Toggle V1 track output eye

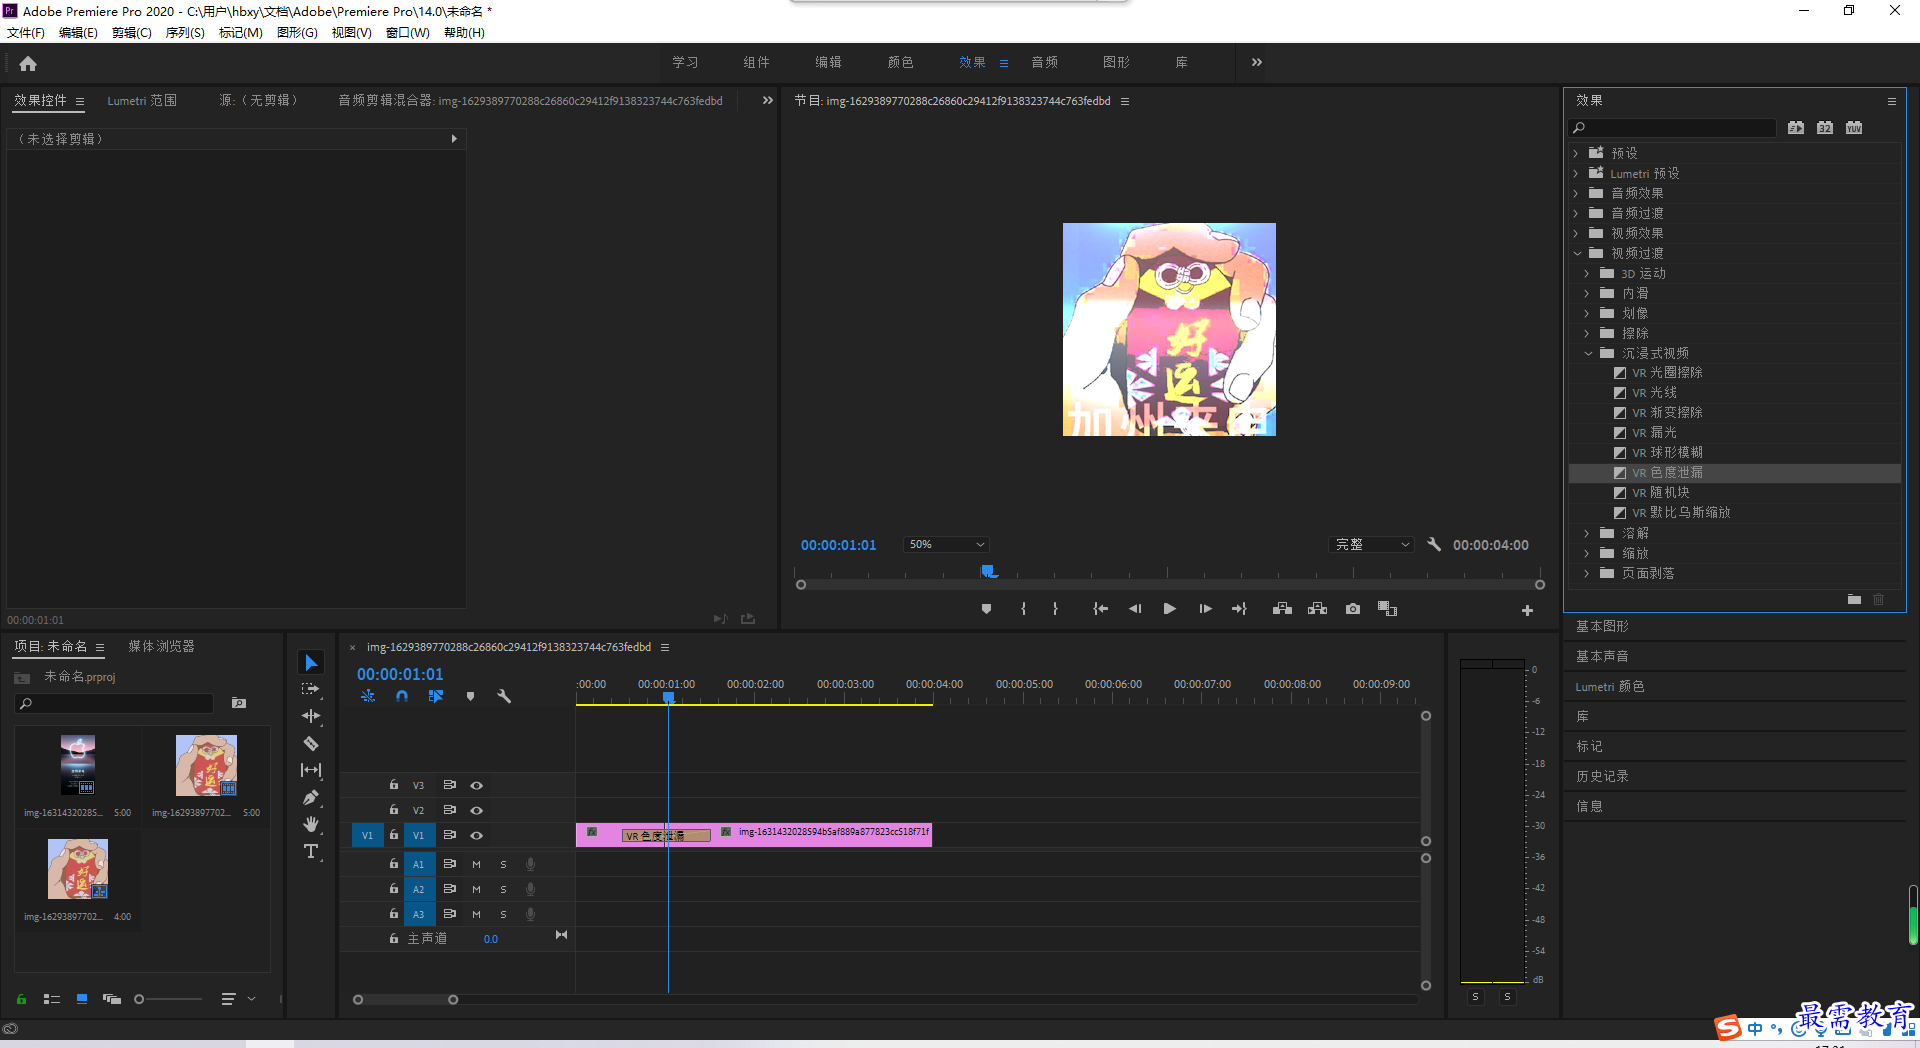(477, 835)
